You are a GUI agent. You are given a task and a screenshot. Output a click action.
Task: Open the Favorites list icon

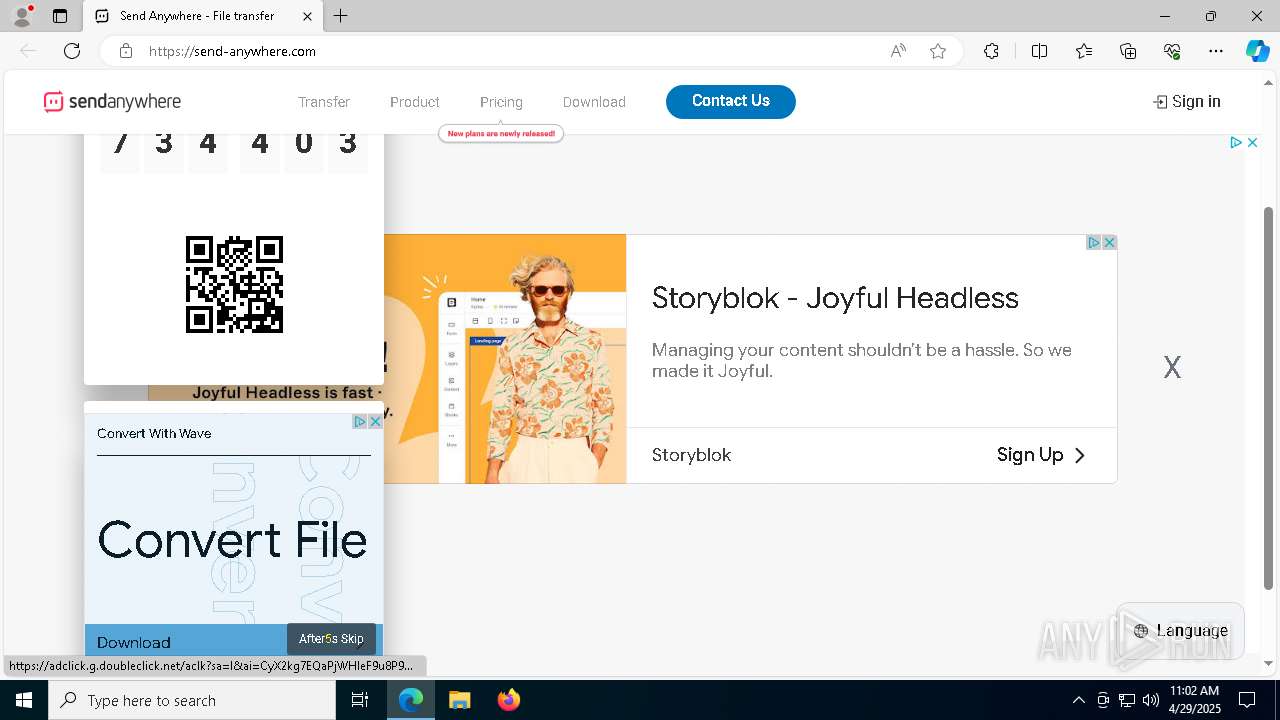click(x=1084, y=51)
